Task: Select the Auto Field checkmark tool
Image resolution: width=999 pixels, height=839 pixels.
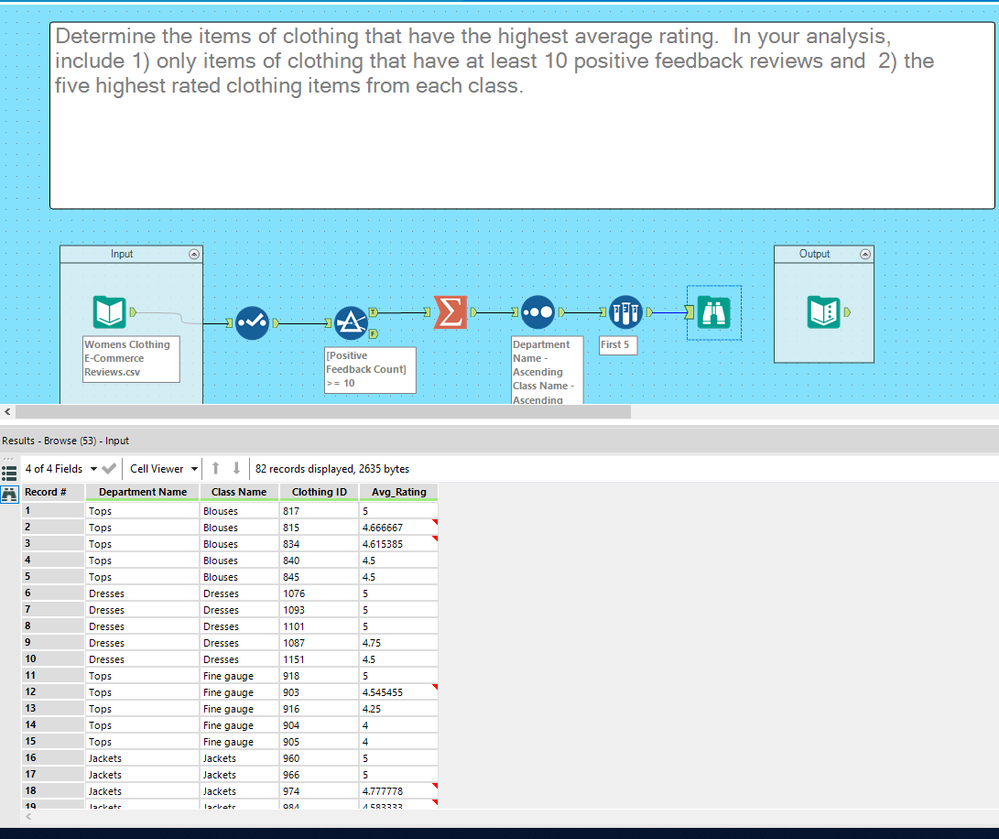Action: (x=252, y=323)
